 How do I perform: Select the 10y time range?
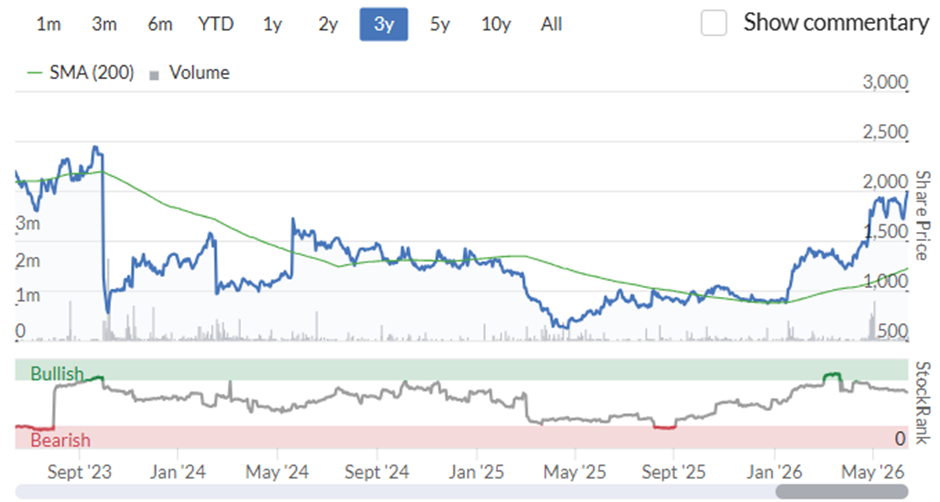(x=496, y=25)
